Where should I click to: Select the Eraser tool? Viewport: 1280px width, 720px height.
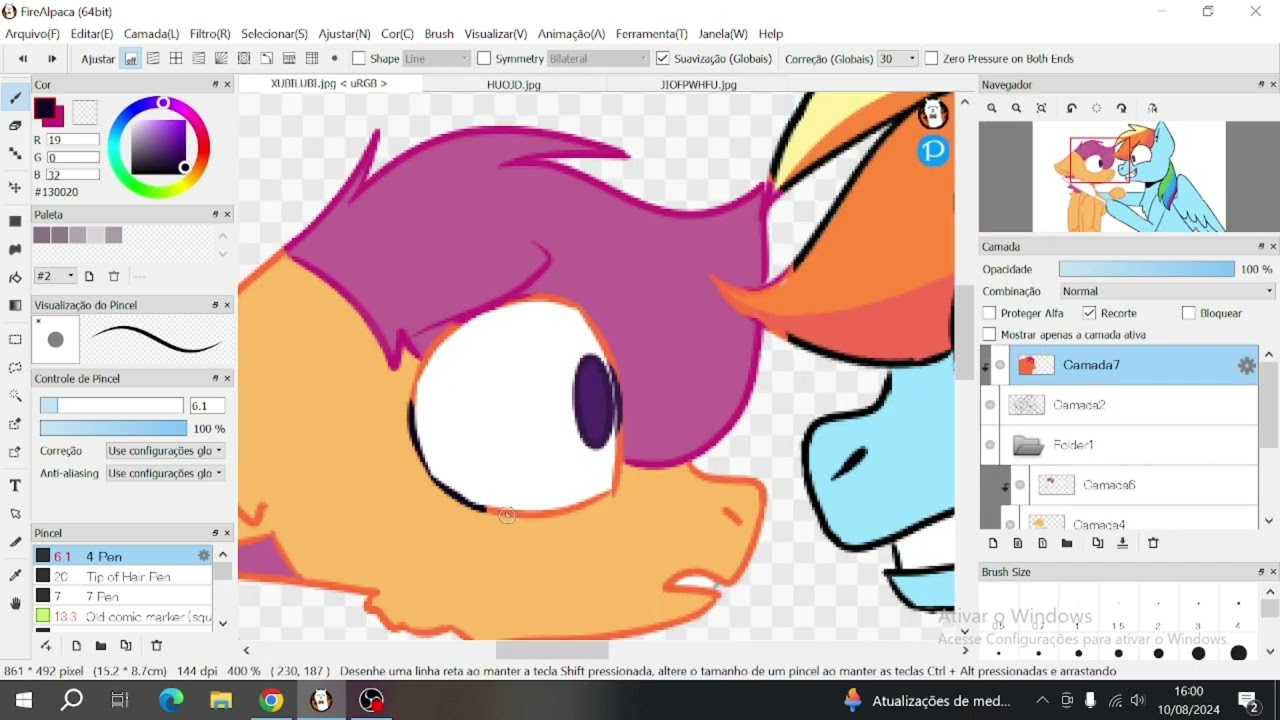15,126
